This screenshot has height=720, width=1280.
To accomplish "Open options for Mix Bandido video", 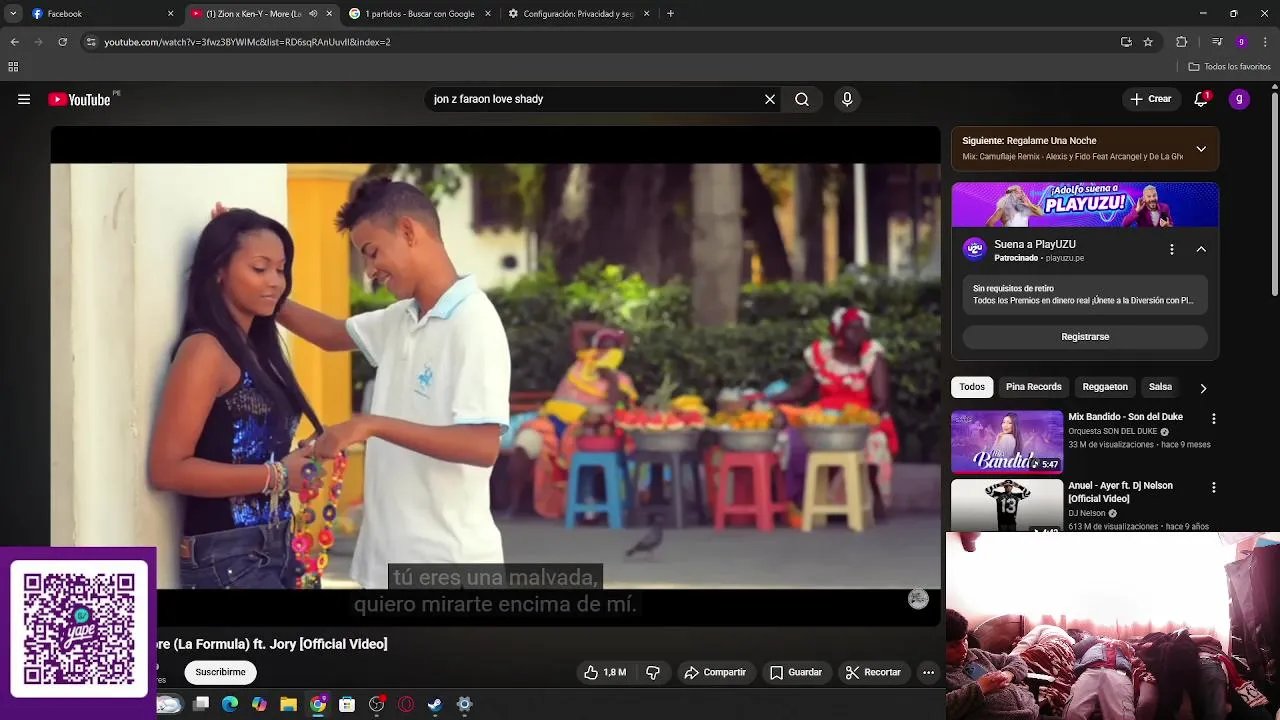I will (x=1214, y=419).
